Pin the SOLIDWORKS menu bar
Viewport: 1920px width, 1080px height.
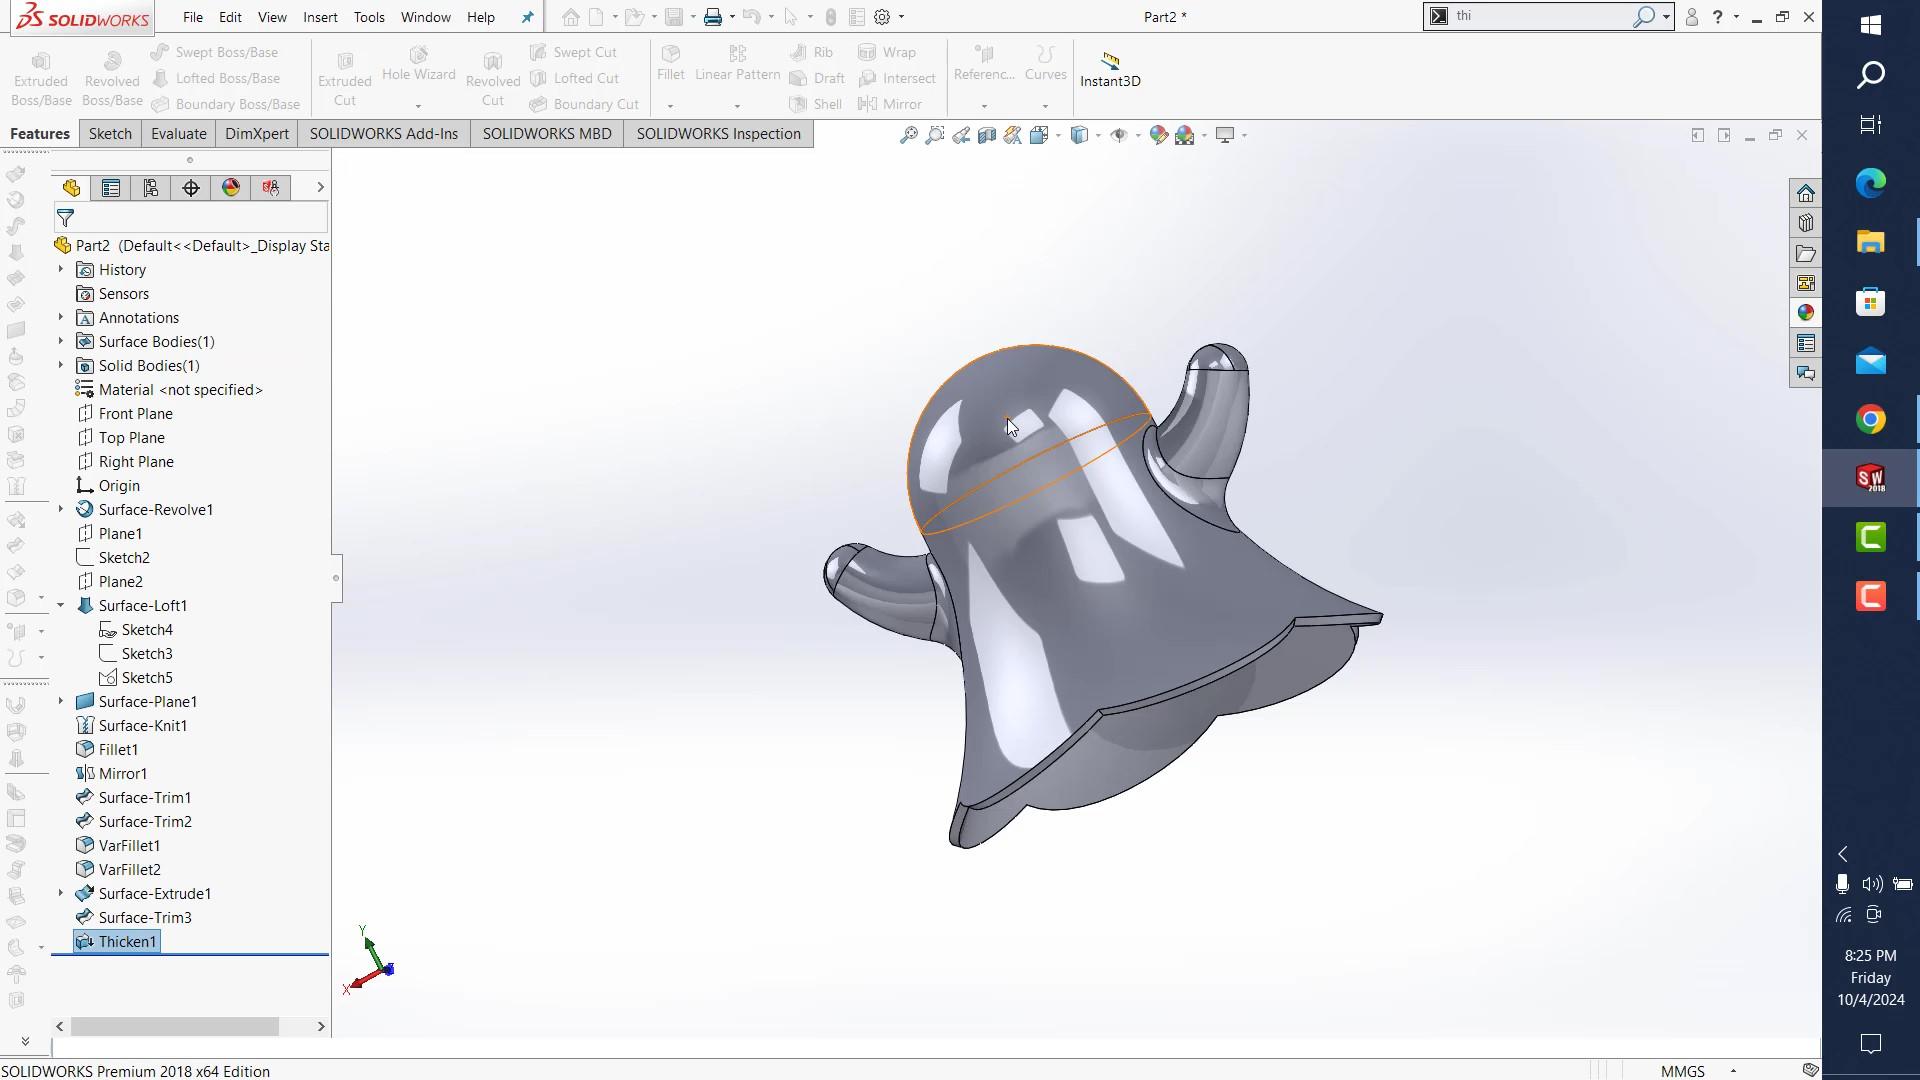point(527,17)
